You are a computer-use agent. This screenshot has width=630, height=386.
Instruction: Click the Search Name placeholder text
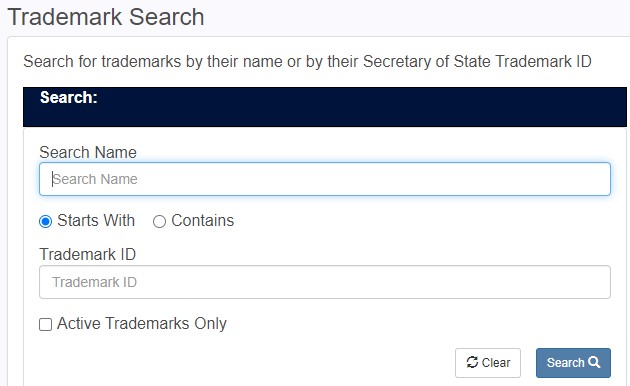coord(95,179)
